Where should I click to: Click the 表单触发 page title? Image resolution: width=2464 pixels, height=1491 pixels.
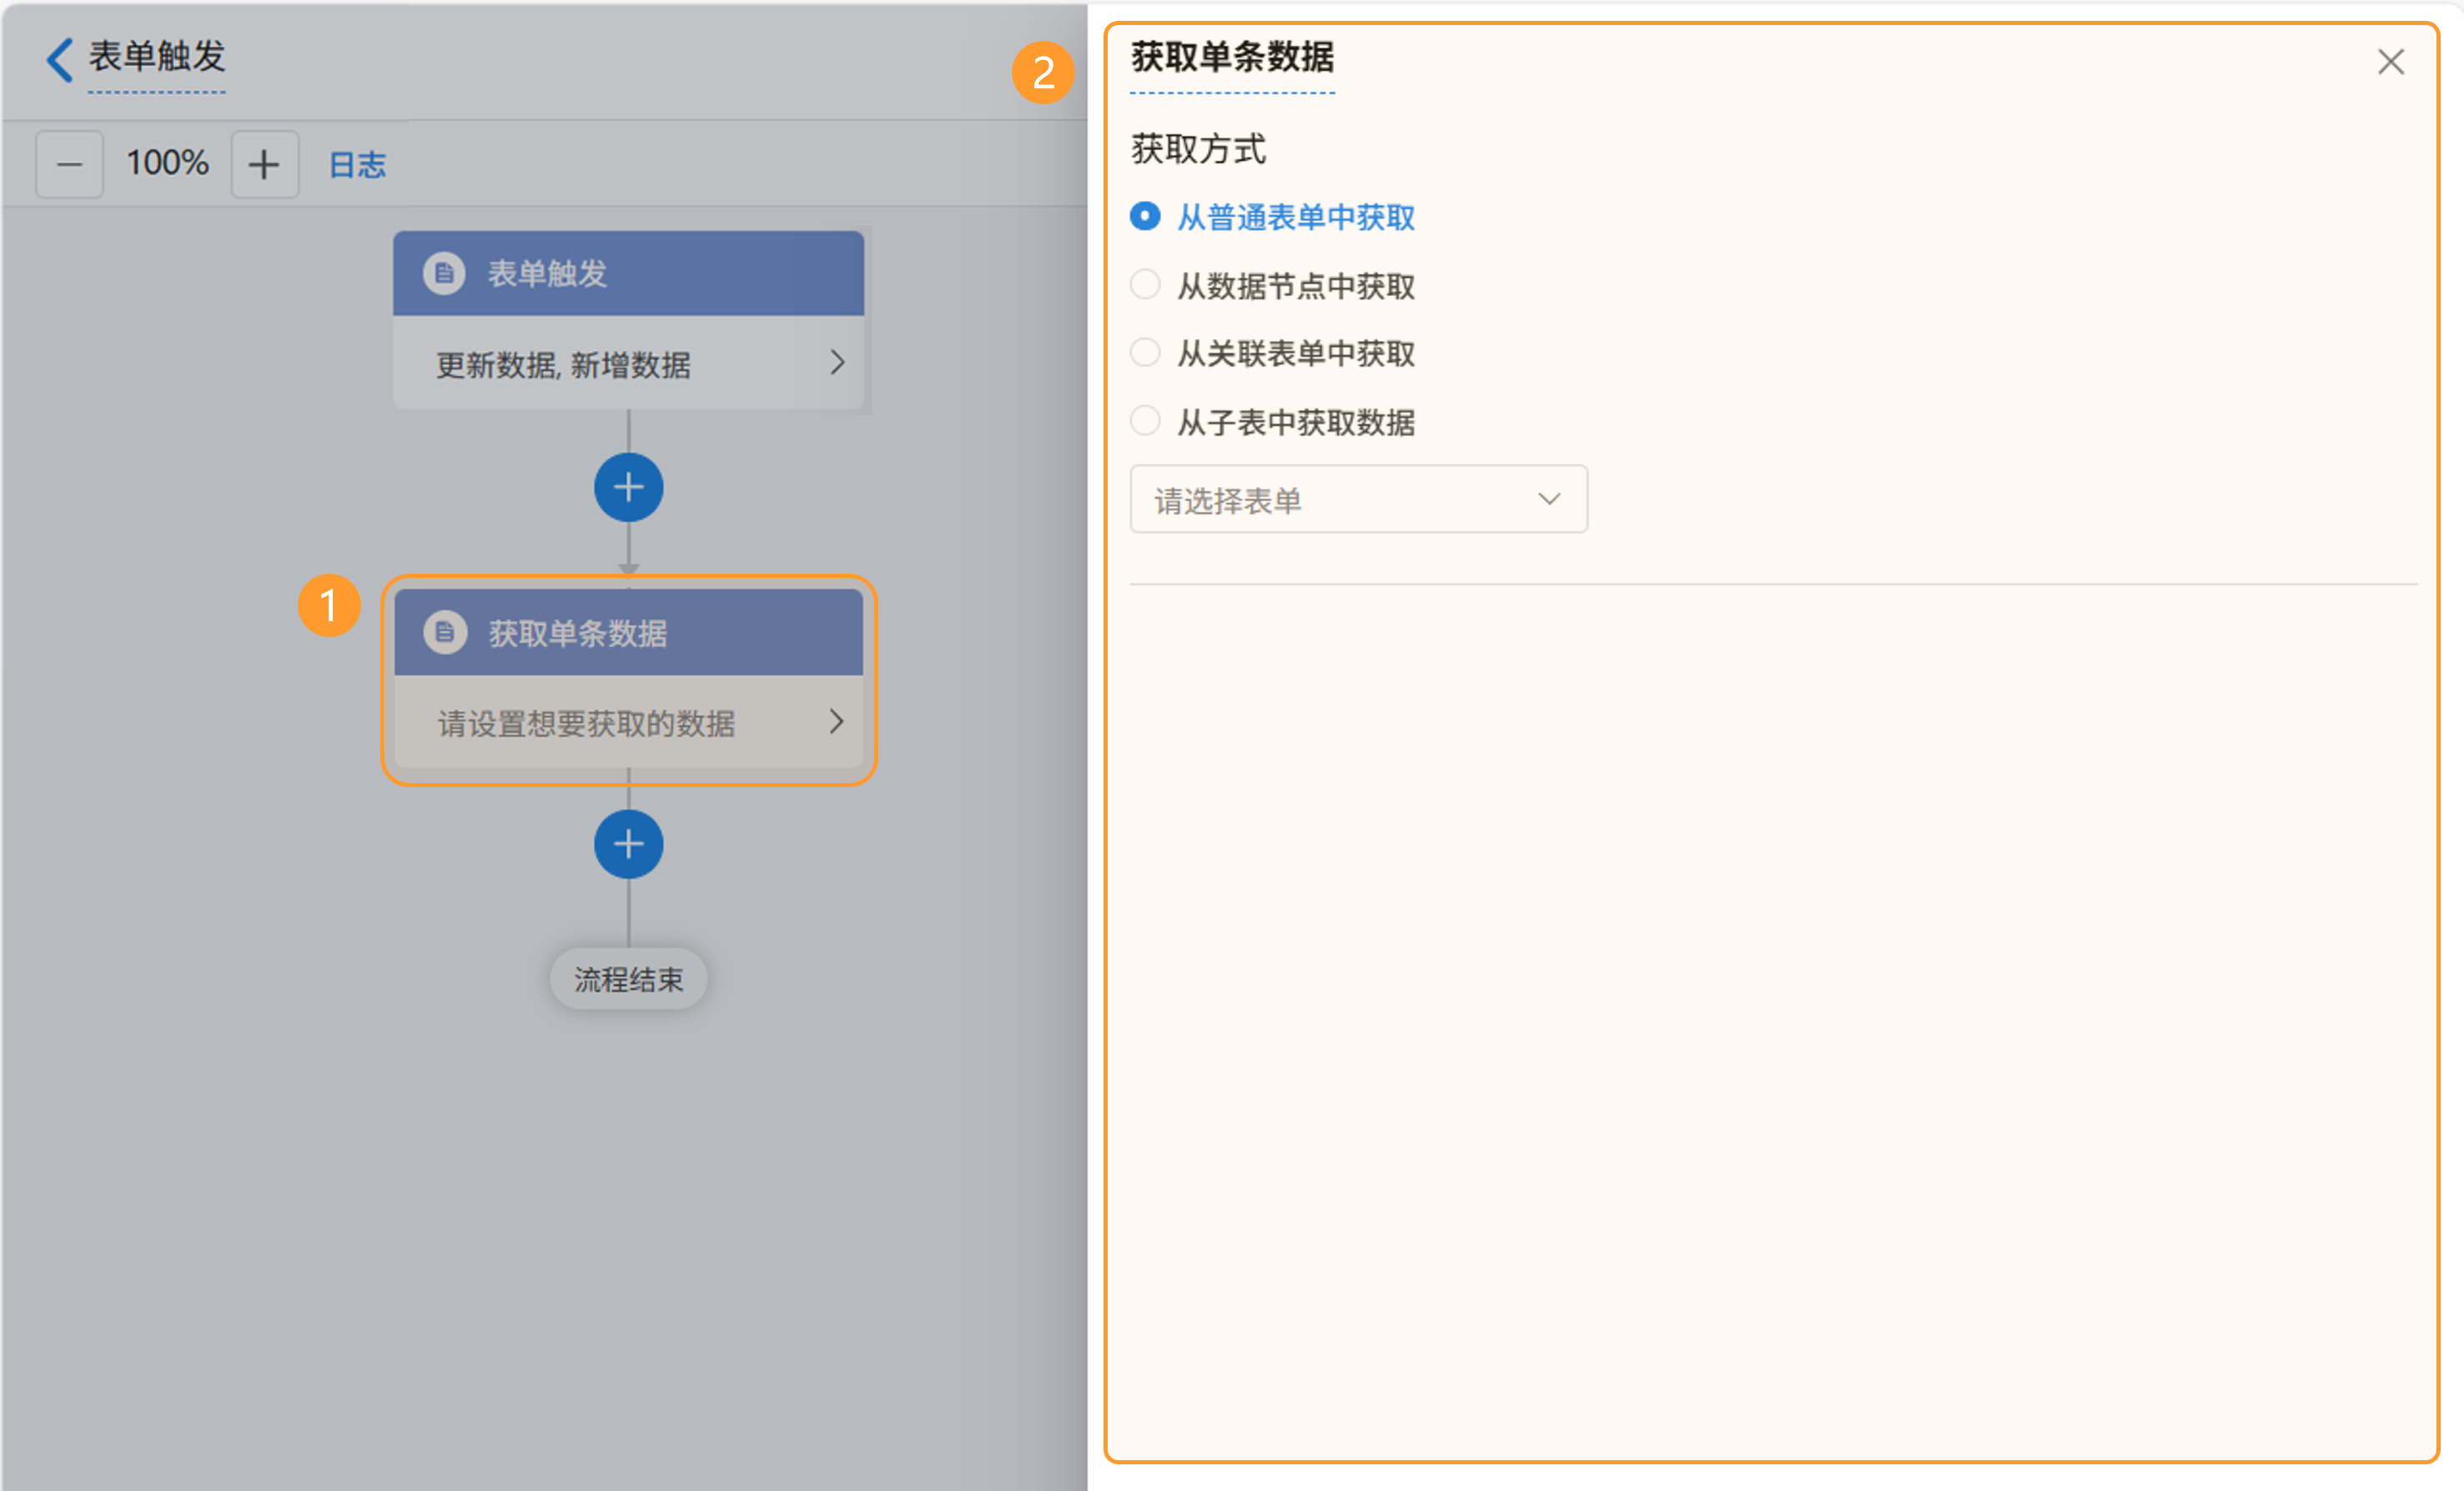(157, 57)
